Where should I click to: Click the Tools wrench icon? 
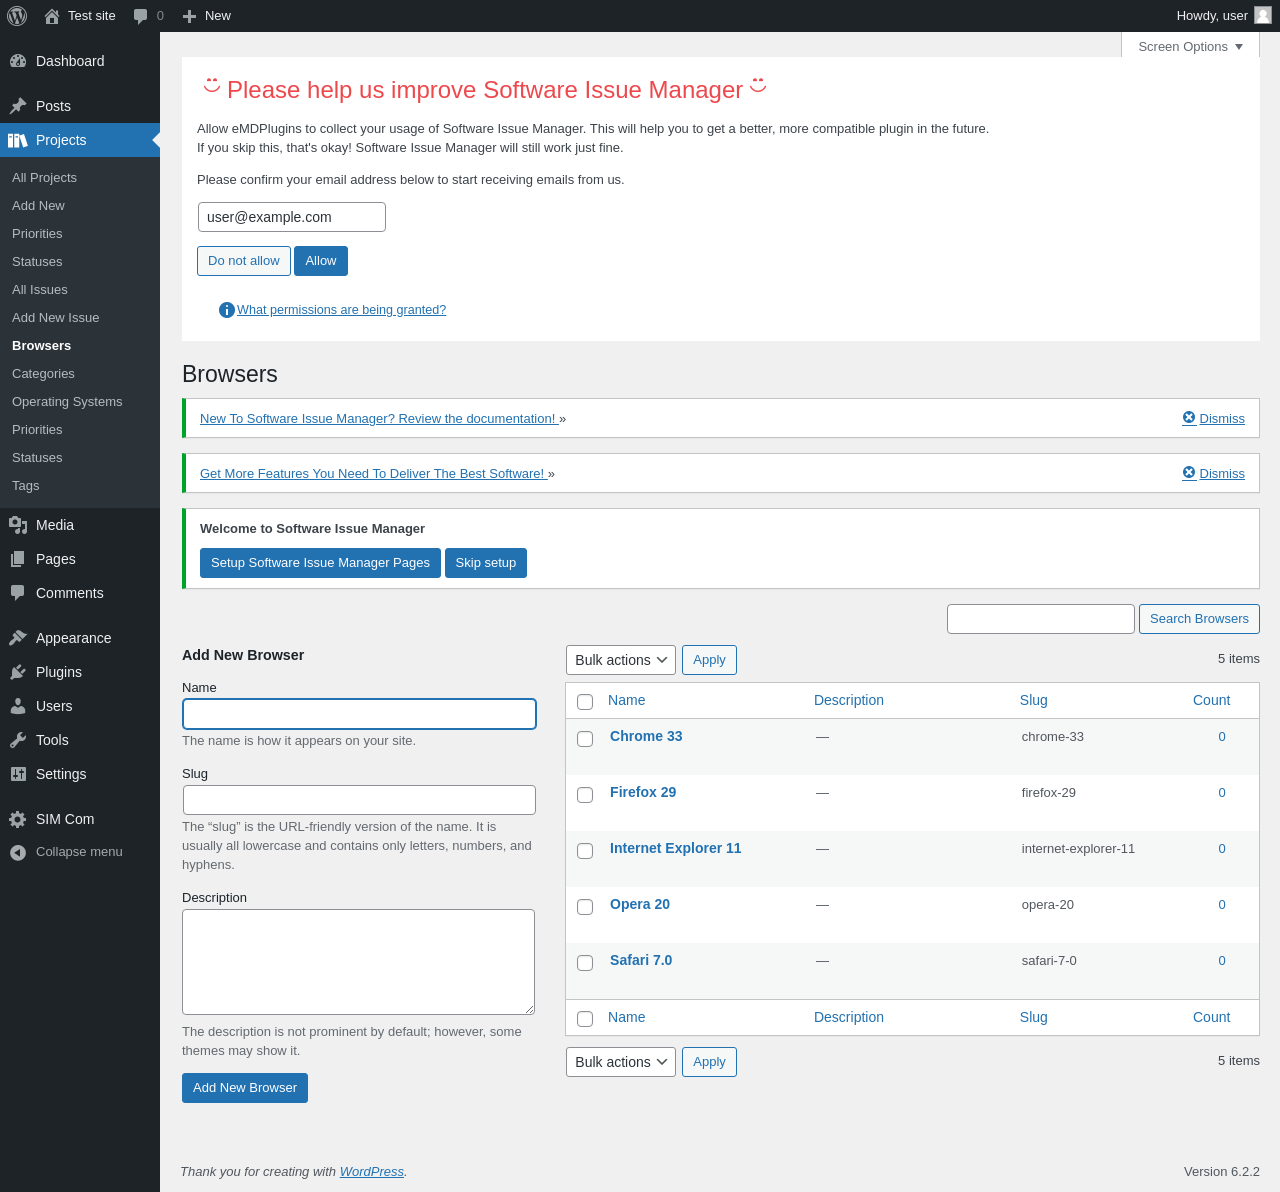pyautogui.click(x=18, y=740)
